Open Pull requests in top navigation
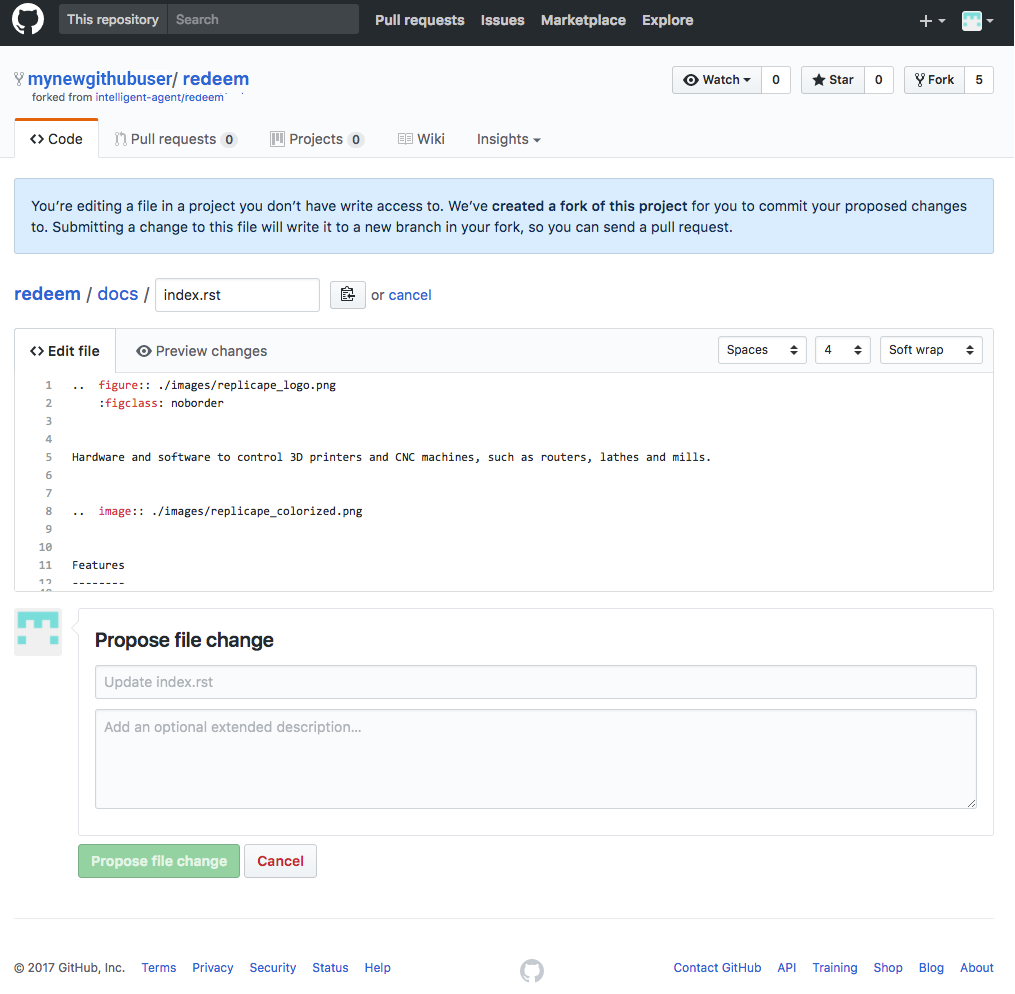The image size is (1015, 994). 419,20
